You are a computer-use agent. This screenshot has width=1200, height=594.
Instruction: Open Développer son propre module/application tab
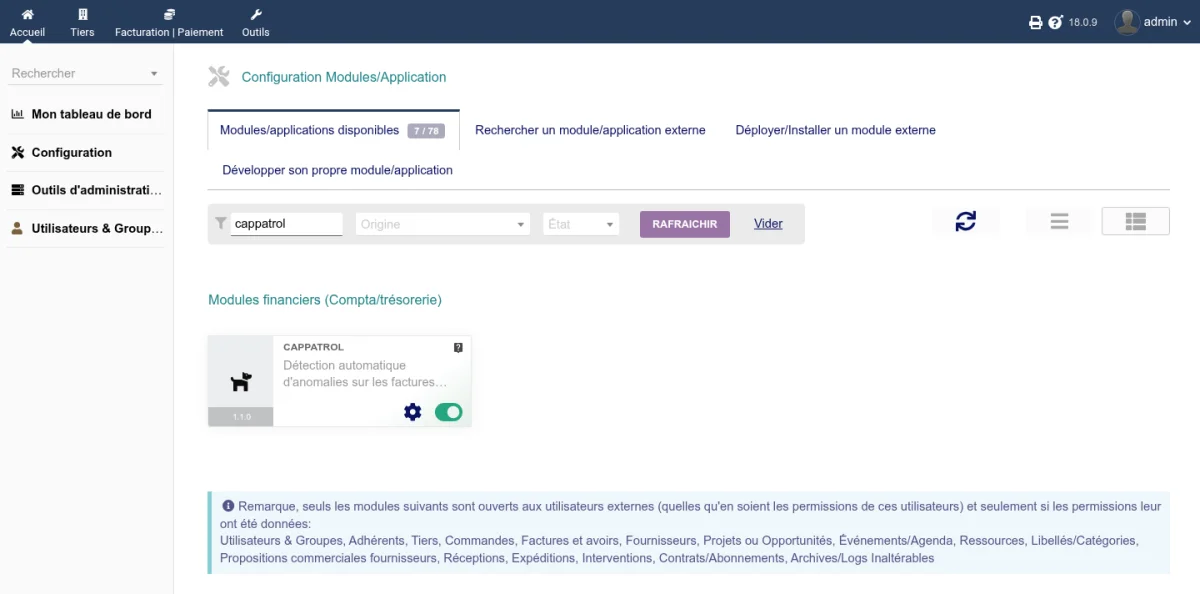point(338,170)
